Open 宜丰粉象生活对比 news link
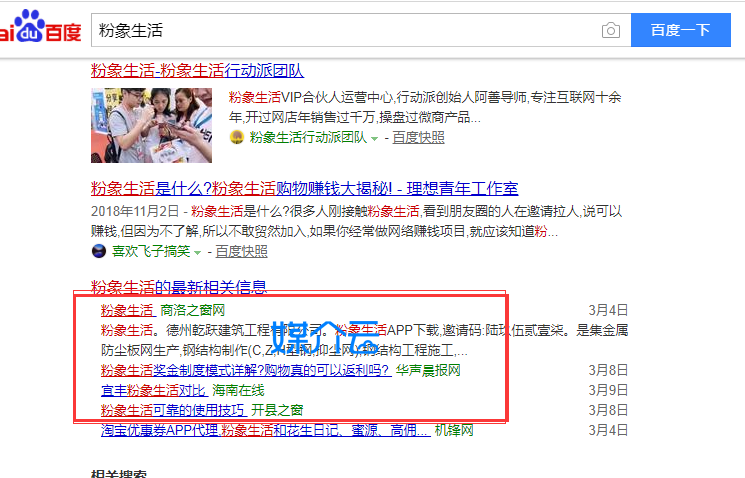The image size is (745, 478). point(153,390)
